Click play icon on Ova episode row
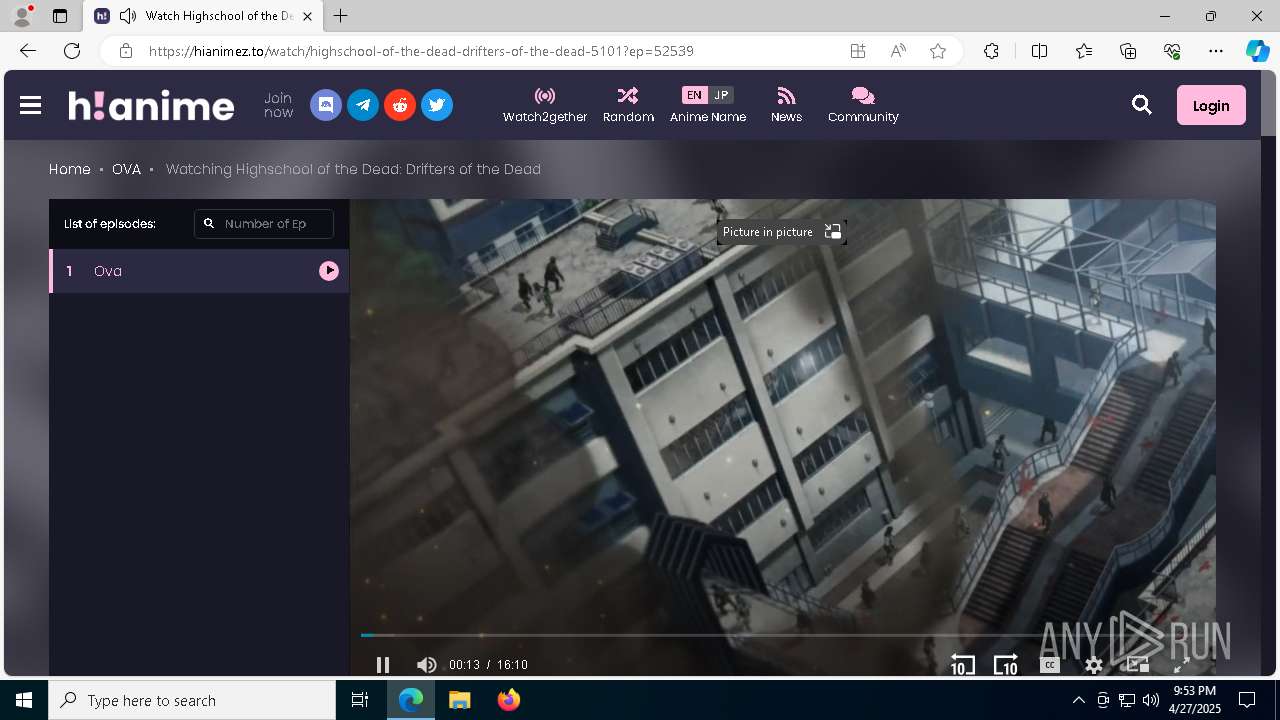This screenshot has width=1280, height=720. point(329,271)
